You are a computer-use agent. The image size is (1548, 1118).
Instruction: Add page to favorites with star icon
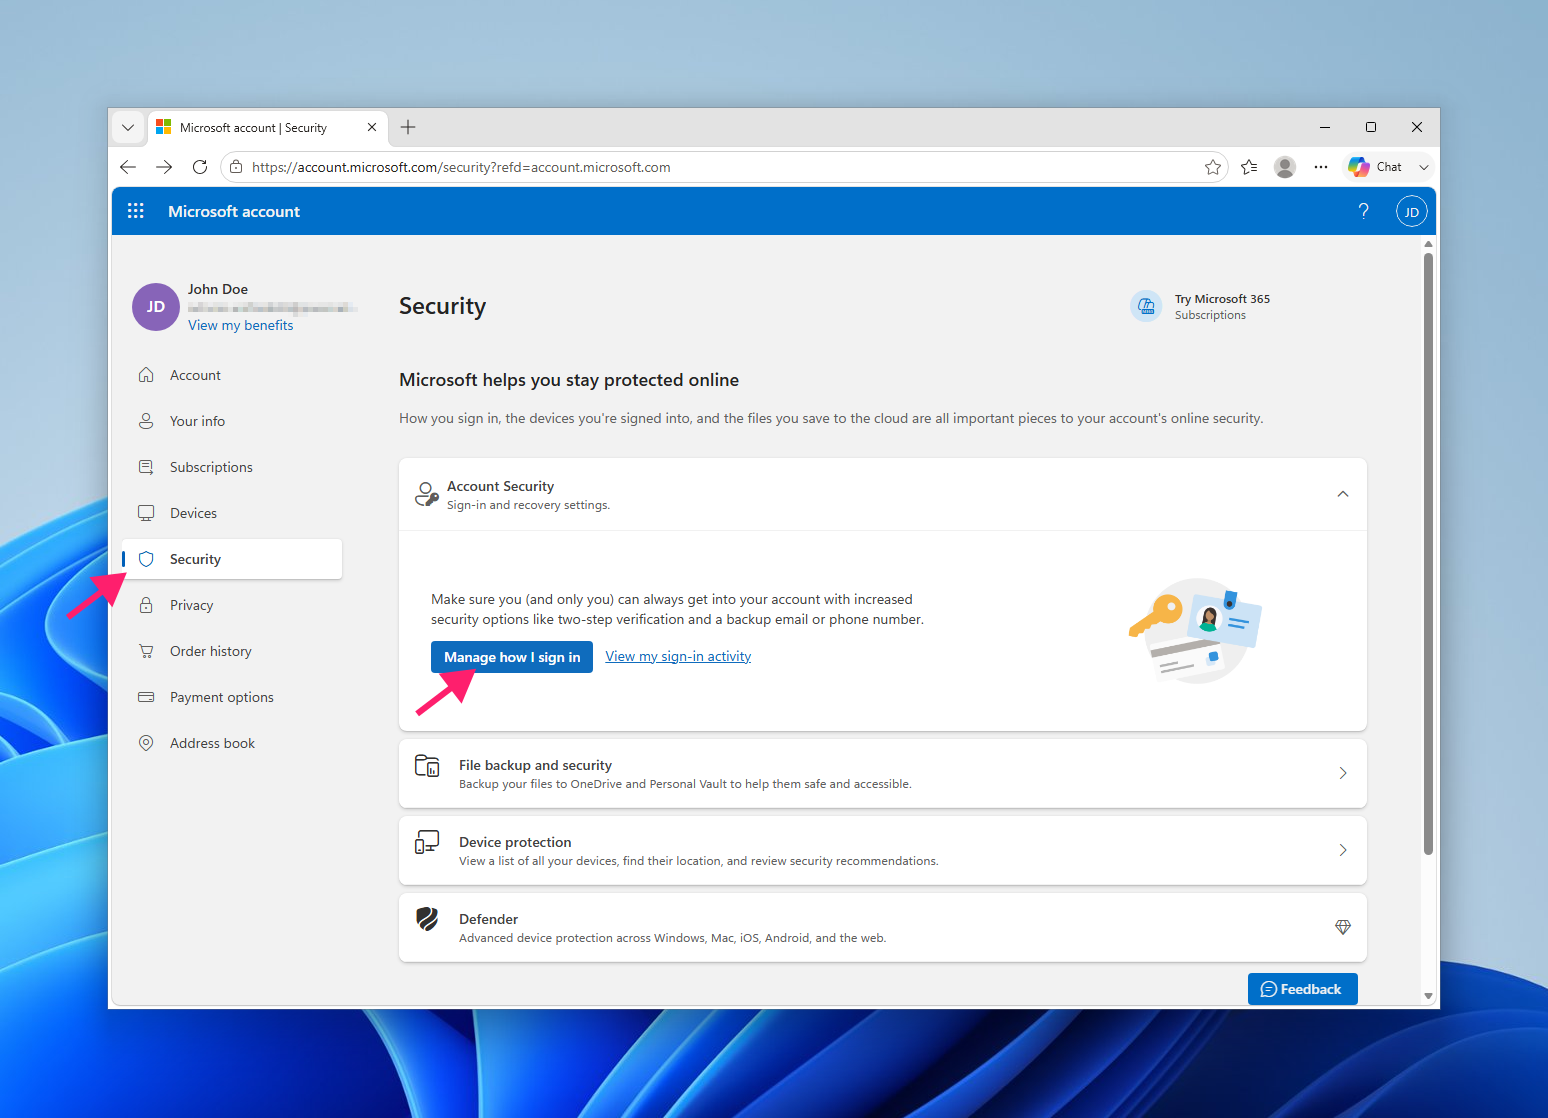pyautogui.click(x=1213, y=167)
